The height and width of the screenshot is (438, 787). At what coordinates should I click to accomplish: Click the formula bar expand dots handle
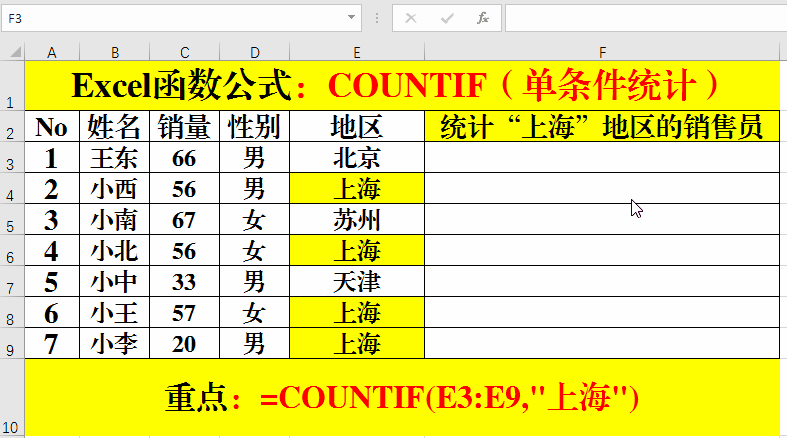pyautogui.click(x=377, y=19)
